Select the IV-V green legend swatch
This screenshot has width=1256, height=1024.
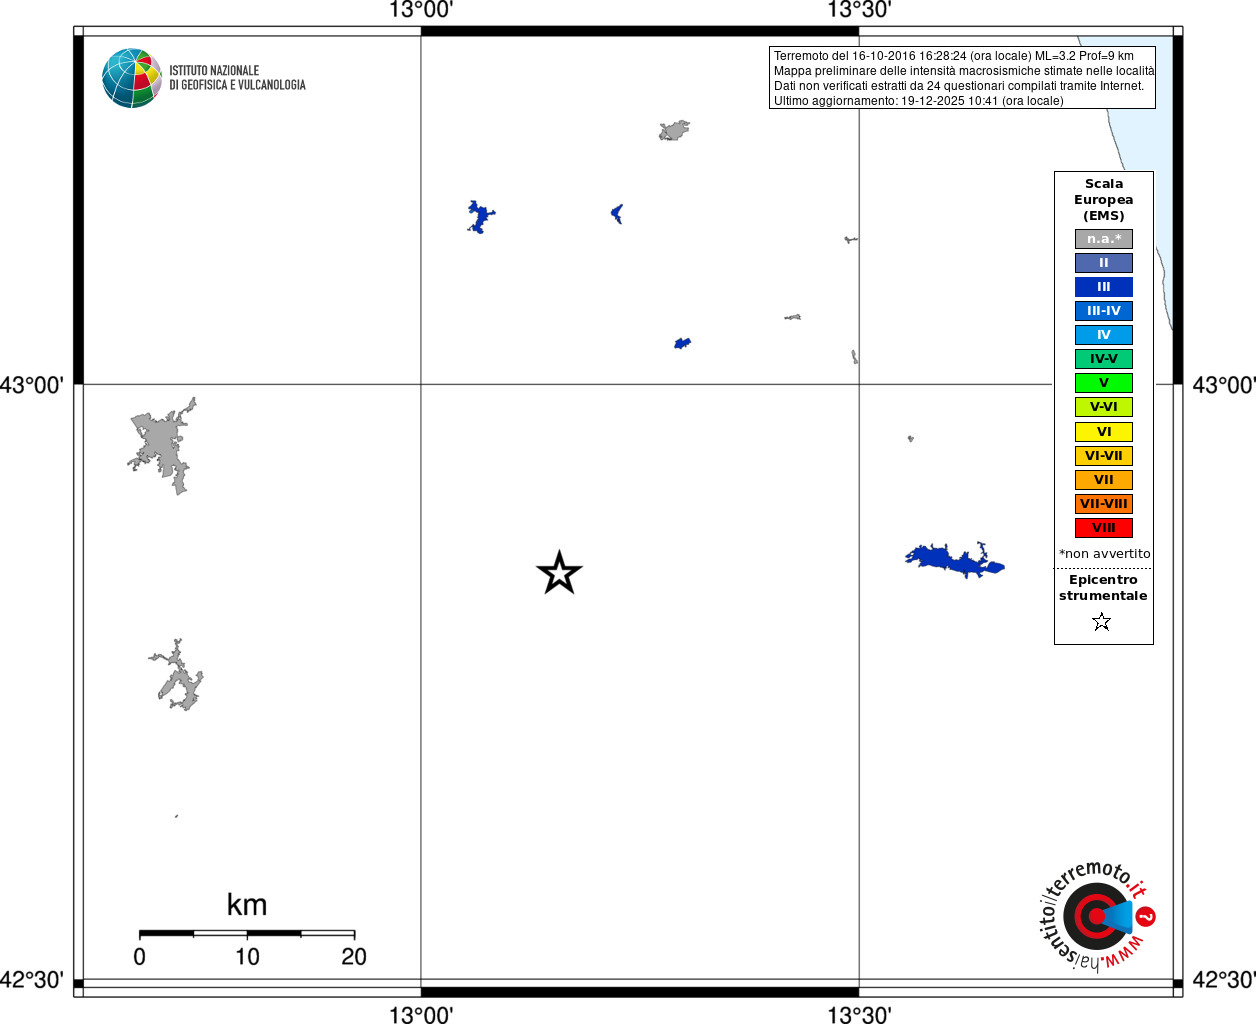[x=1104, y=359]
